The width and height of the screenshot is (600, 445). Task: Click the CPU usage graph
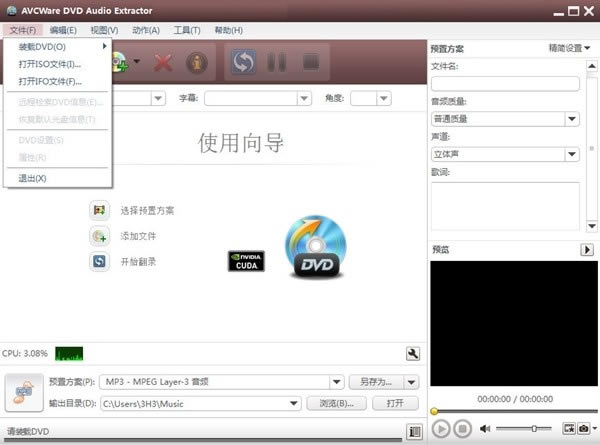click(x=69, y=354)
